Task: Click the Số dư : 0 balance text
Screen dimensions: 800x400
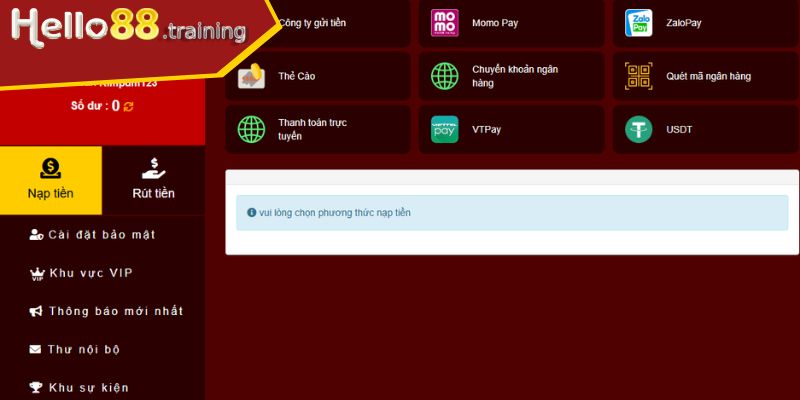Action: tap(95, 106)
